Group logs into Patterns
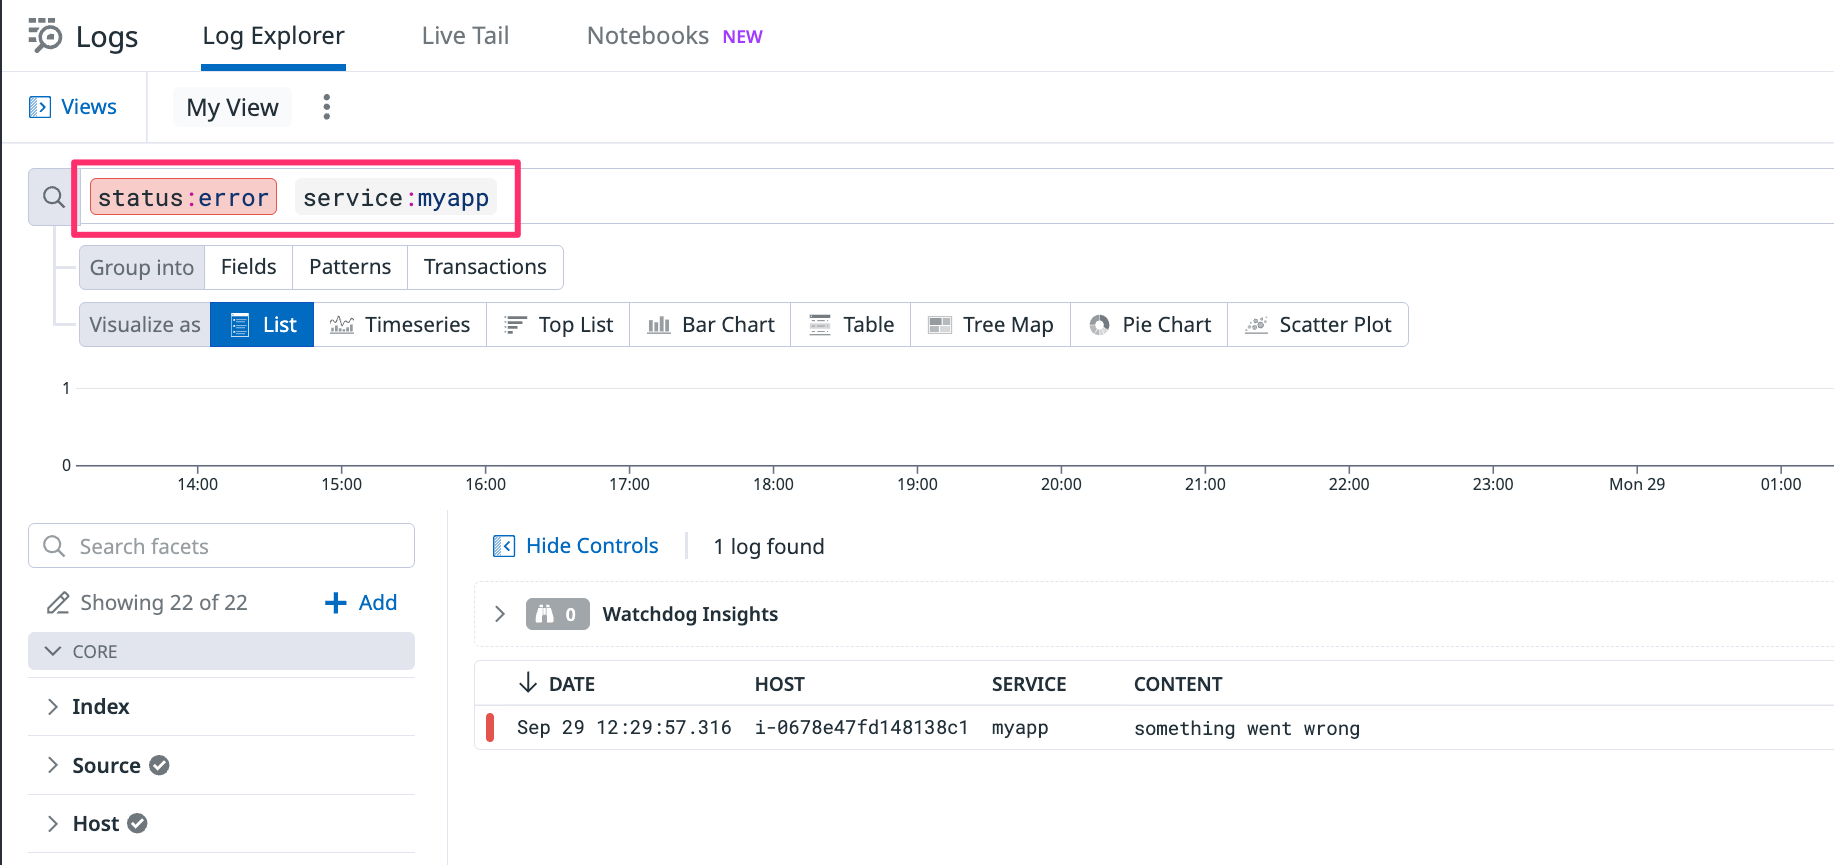The width and height of the screenshot is (1834, 865). tap(350, 267)
